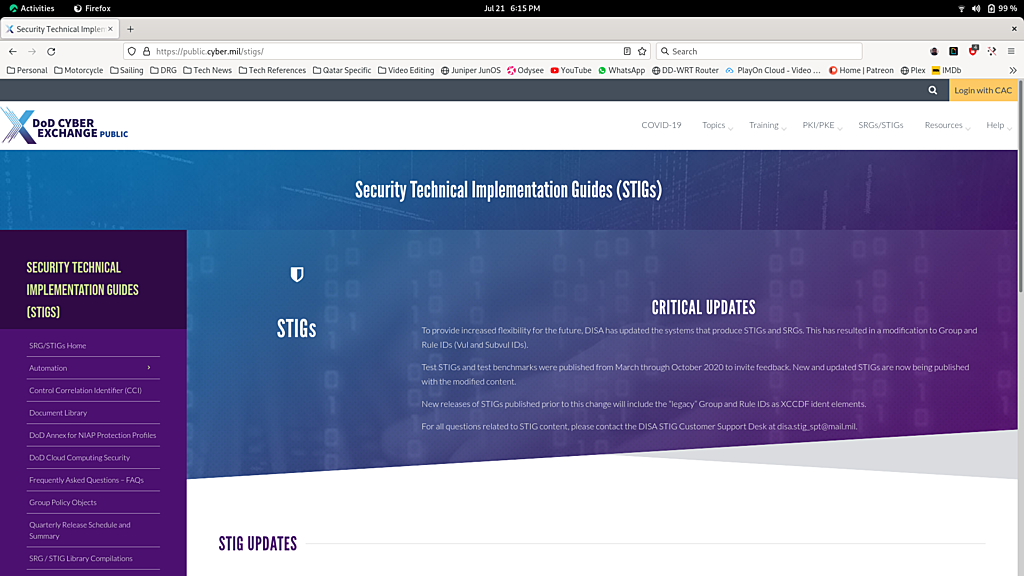Click the DoD Cyber Exchange logo
This screenshot has height=576, width=1024.
[64, 126]
